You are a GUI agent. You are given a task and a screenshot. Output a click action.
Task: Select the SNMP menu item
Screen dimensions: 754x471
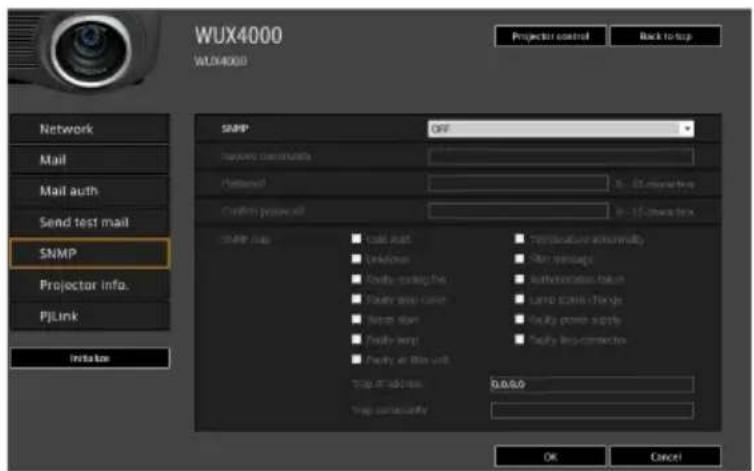coord(89,253)
